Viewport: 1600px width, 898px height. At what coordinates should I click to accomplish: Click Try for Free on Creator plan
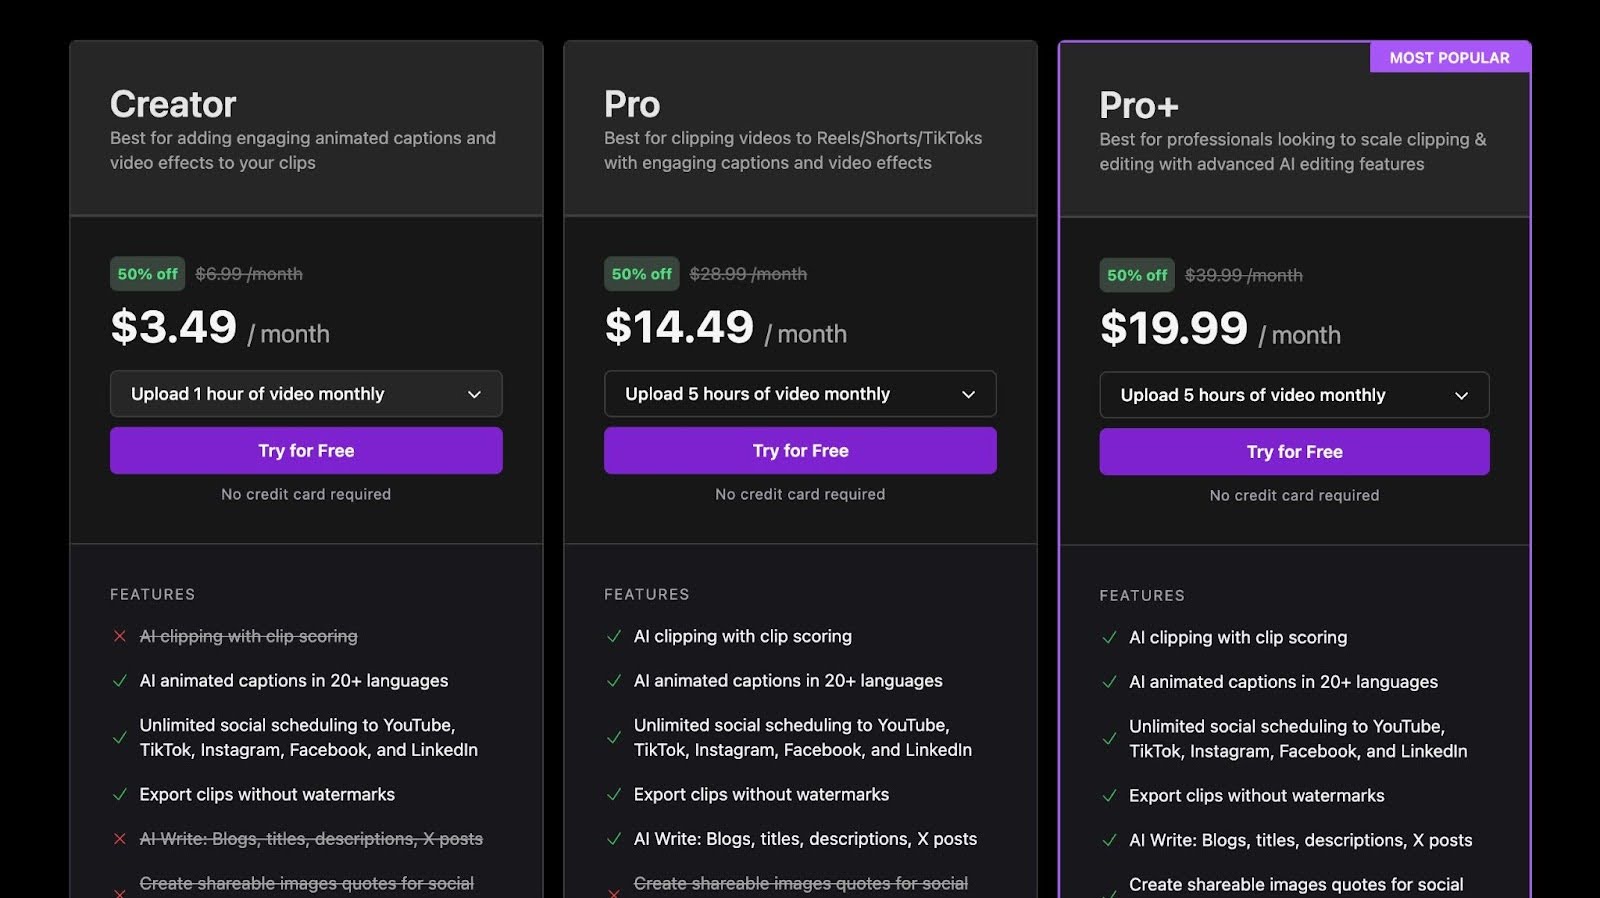(x=306, y=451)
